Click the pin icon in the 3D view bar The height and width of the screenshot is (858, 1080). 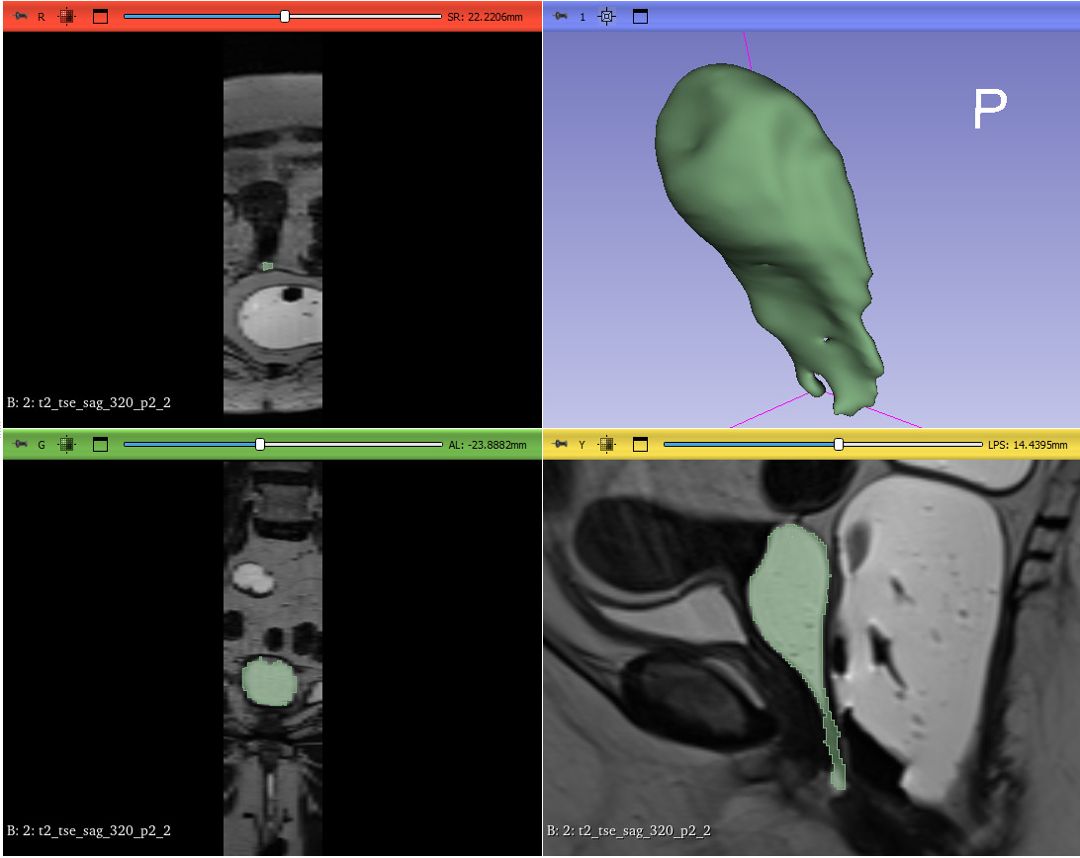coord(561,17)
